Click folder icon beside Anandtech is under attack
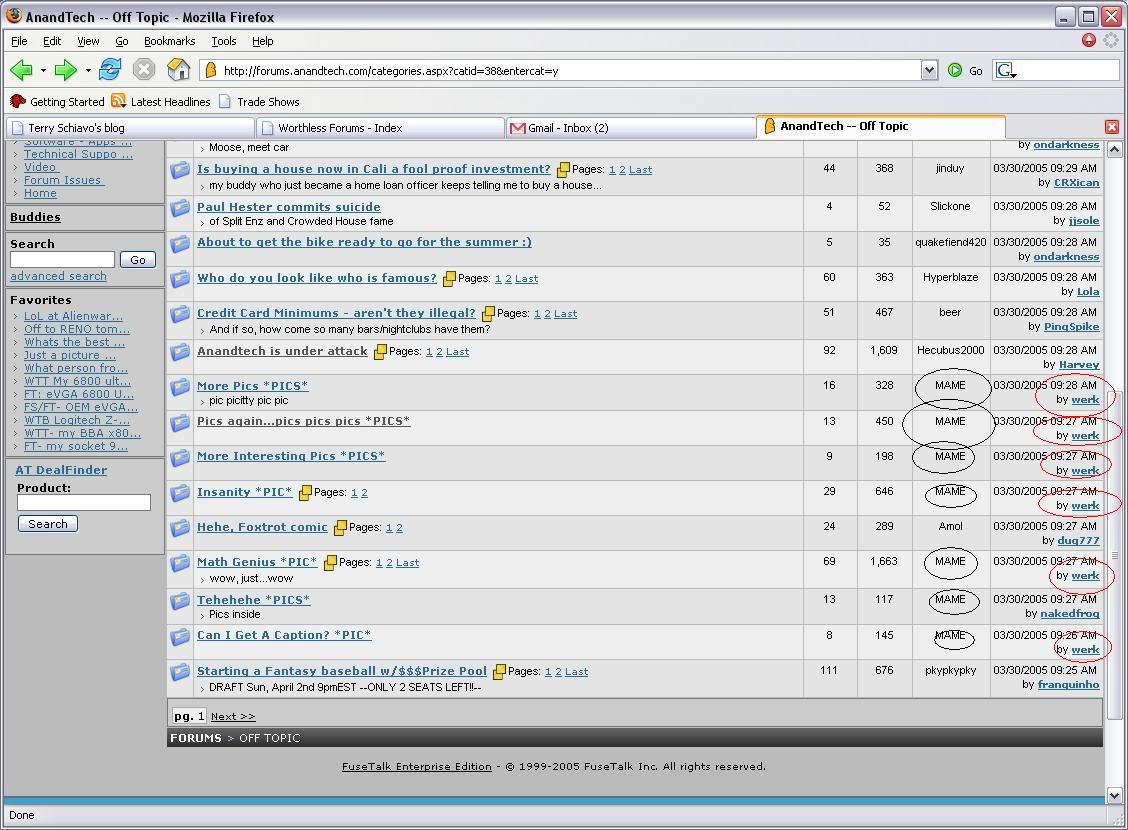This screenshot has width=1128, height=830. [x=179, y=352]
